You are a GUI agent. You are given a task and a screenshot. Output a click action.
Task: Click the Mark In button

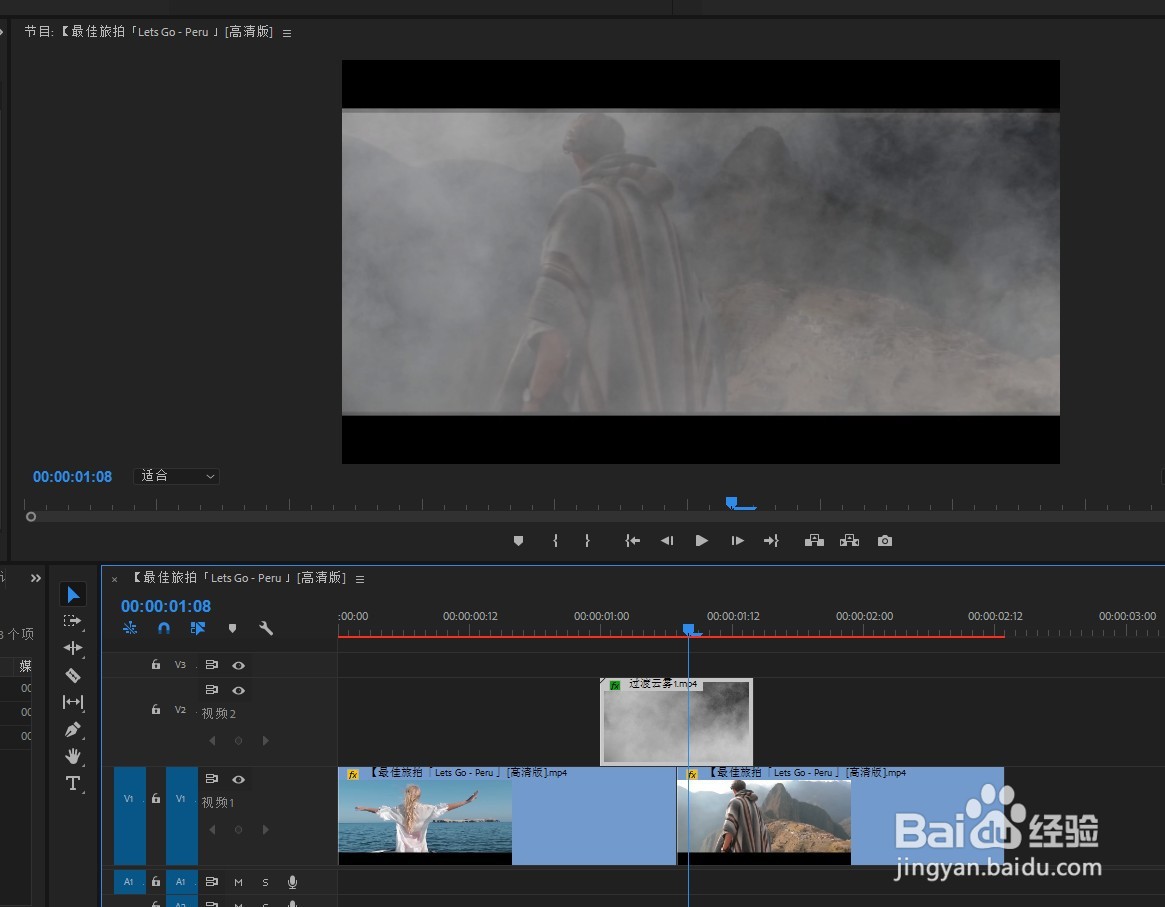(555, 541)
